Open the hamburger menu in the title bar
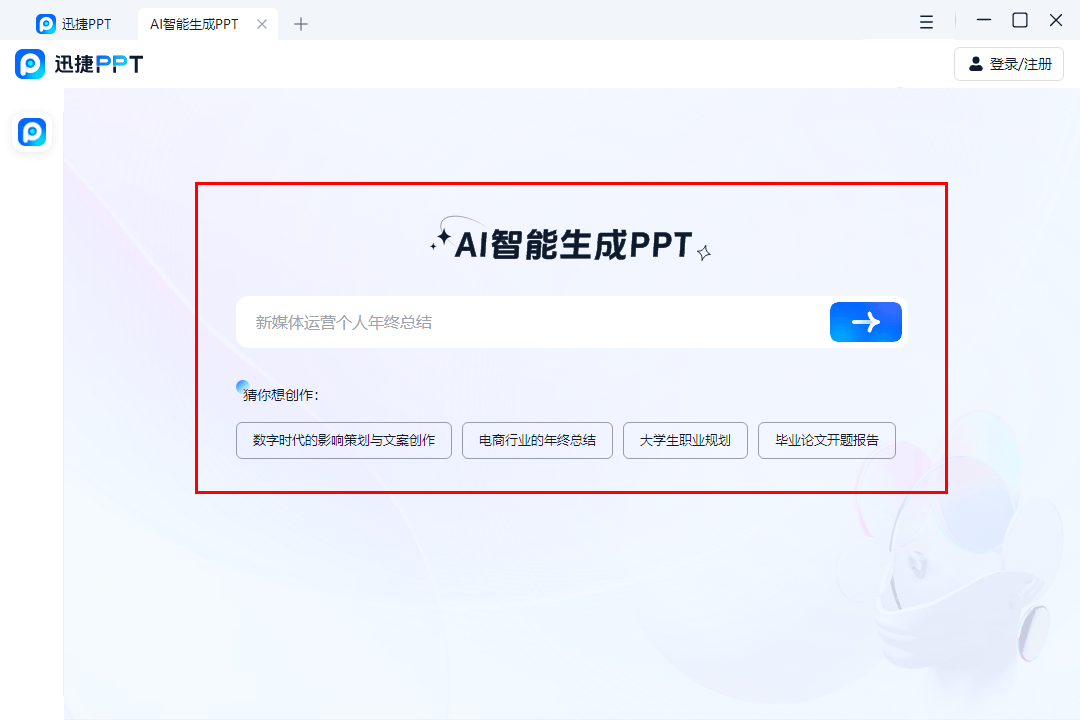This screenshot has height=720, width=1080. click(x=926, y=20)
